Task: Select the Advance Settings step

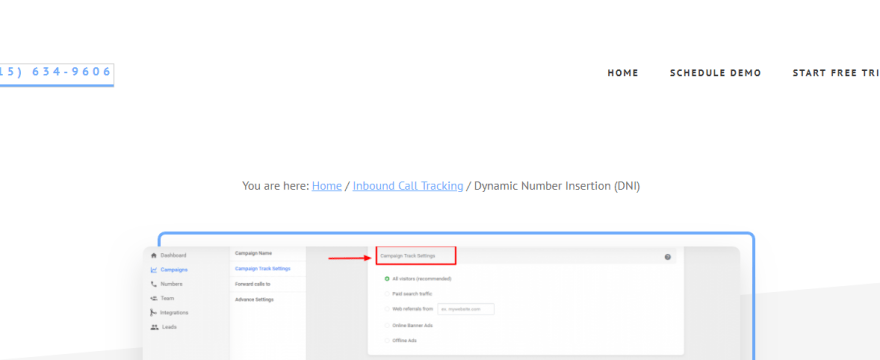Action: [254, 300]
